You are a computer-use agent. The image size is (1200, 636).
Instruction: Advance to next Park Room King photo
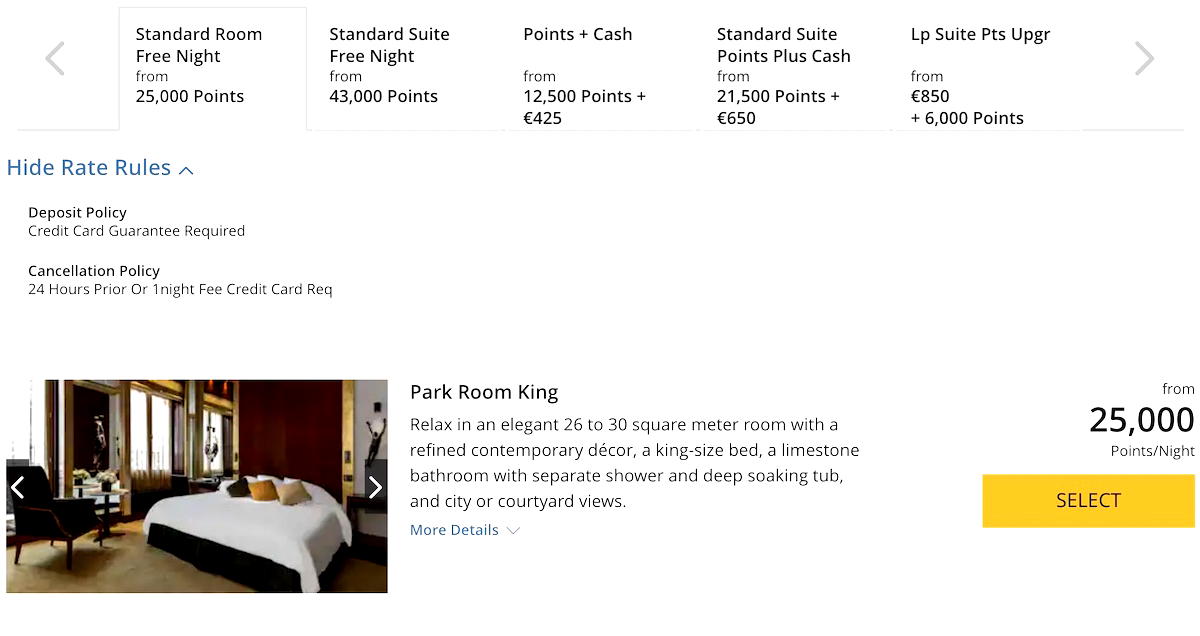(375, 487)
